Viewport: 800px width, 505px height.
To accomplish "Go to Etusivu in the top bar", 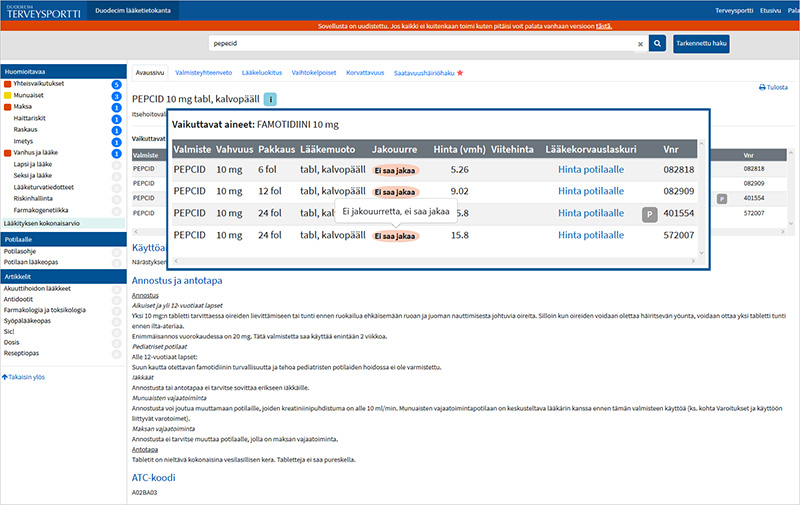I will (x=770, y=10).
